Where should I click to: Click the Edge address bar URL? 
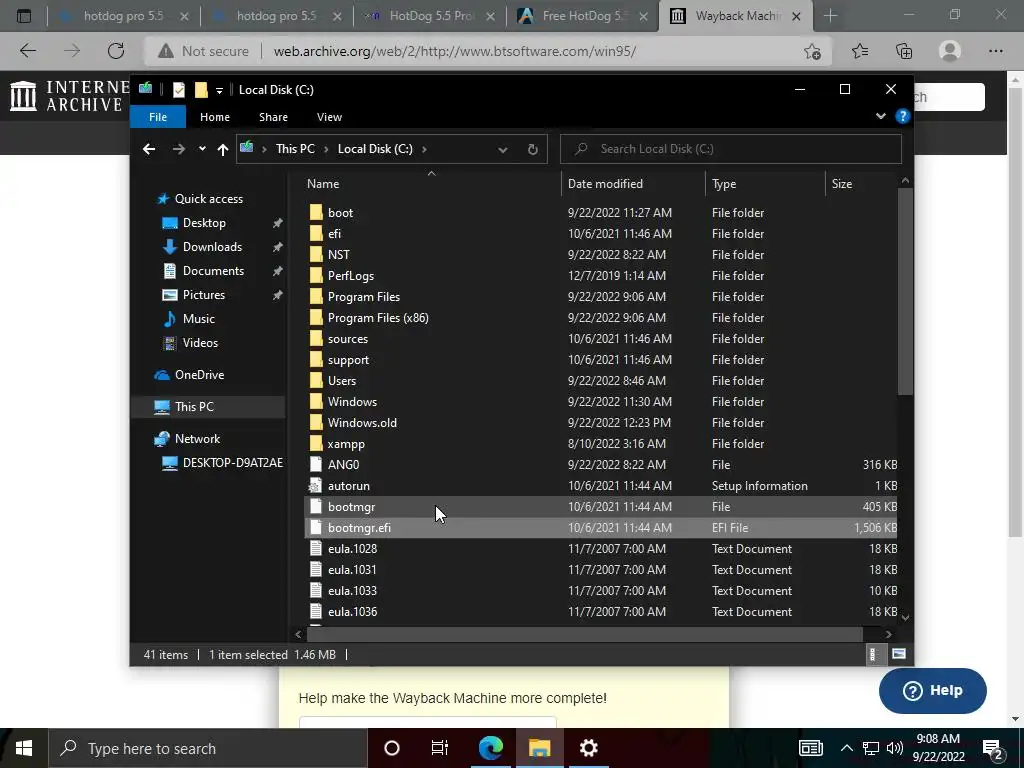coord(455,51)
